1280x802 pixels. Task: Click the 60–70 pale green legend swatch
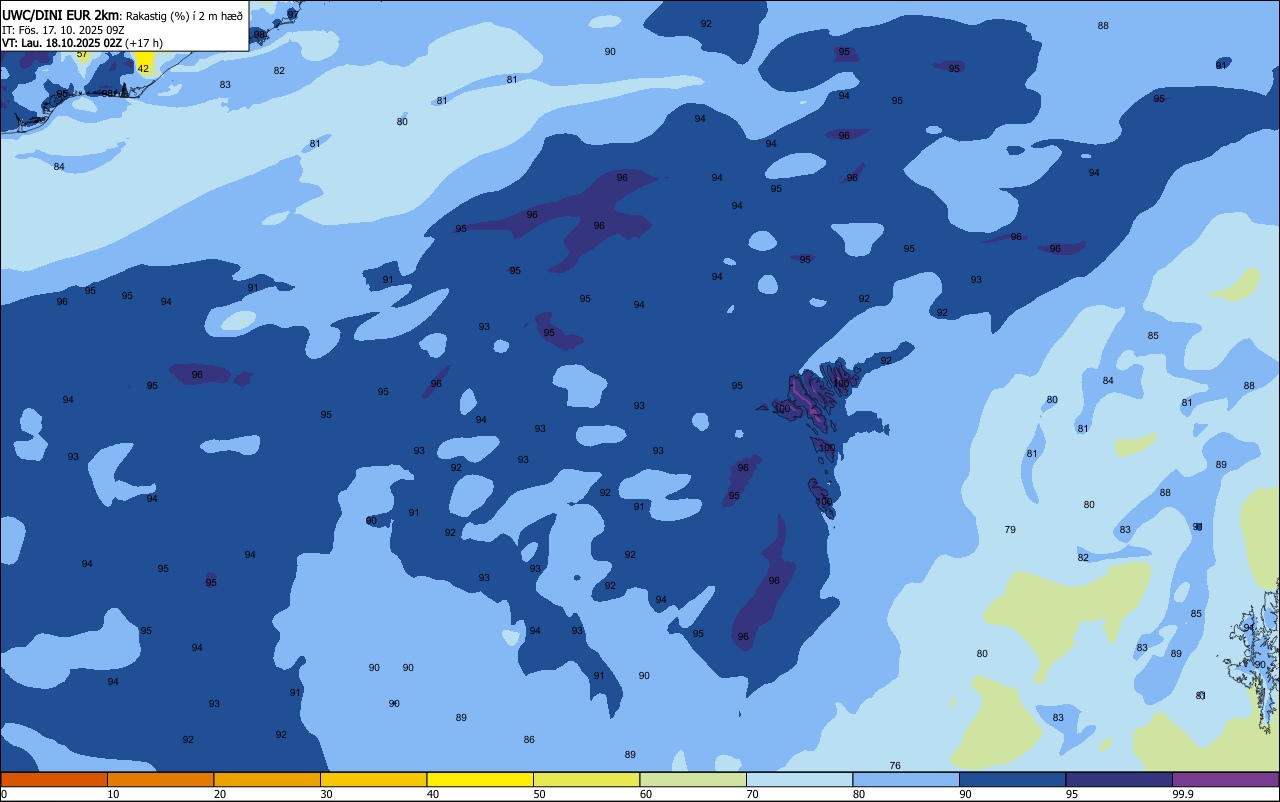[x=693, y=779]
